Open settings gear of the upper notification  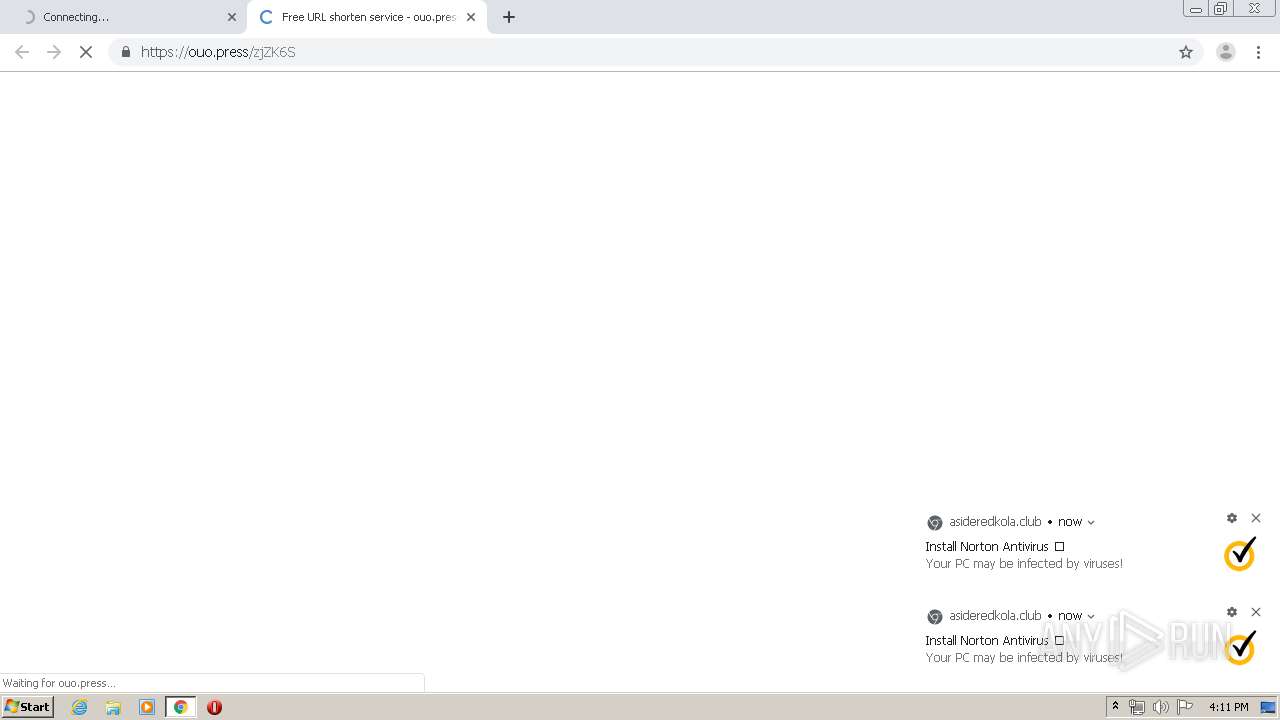[1232, 518]
